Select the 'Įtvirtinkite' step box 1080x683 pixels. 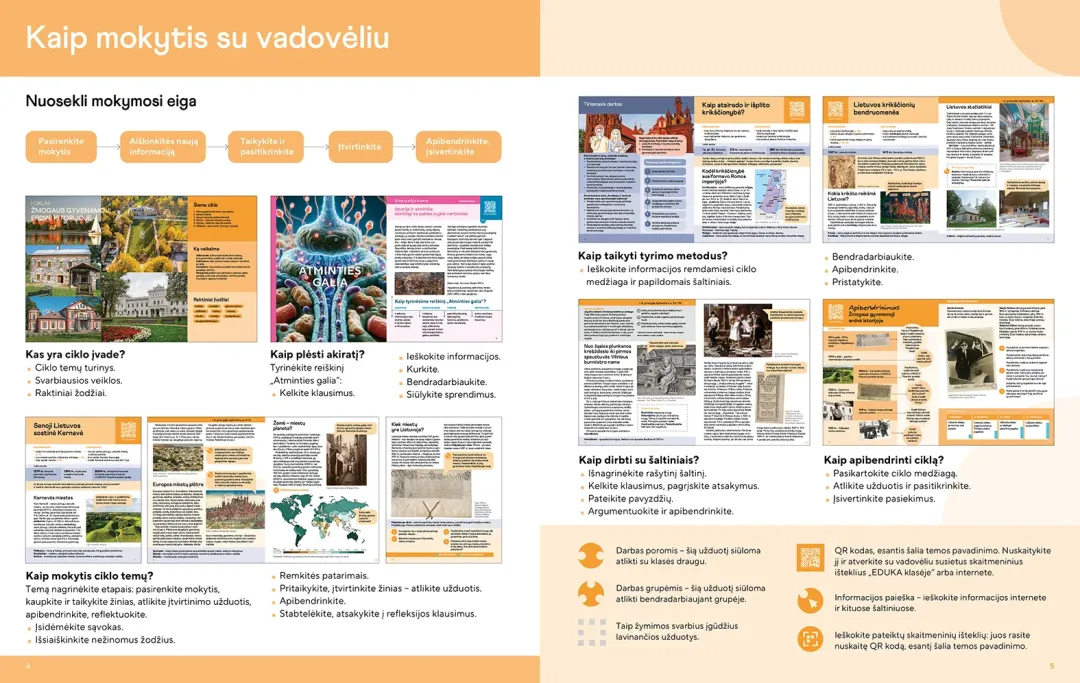click(x=360, y=147)
